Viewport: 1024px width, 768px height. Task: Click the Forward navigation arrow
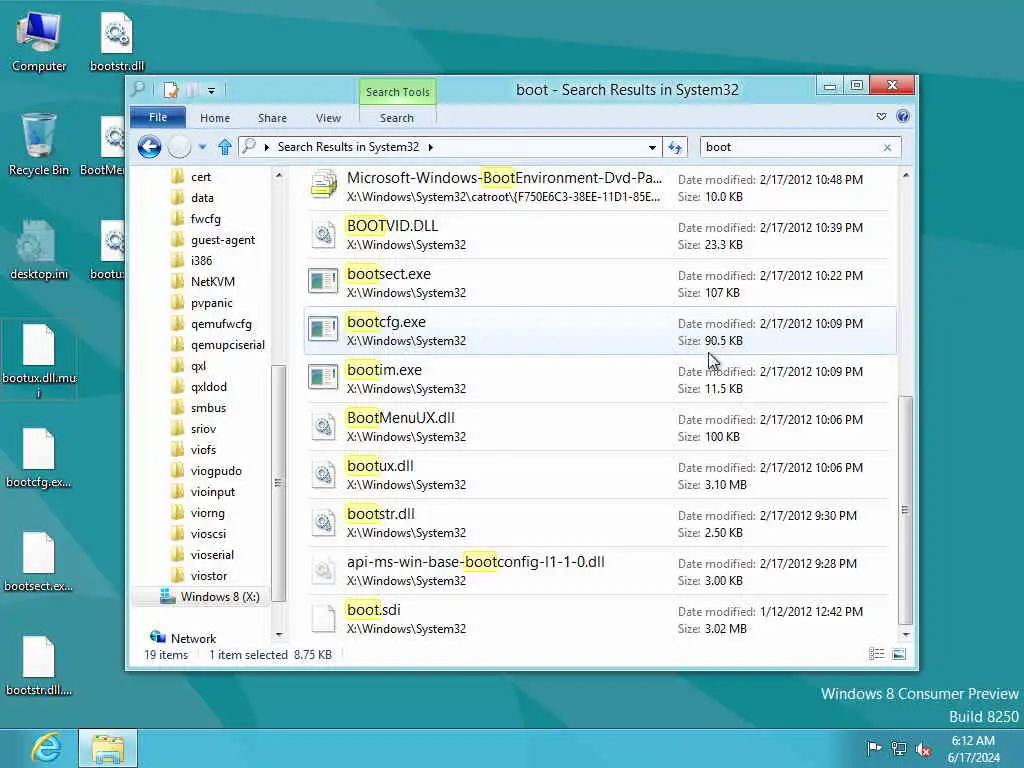click(180, 147)
